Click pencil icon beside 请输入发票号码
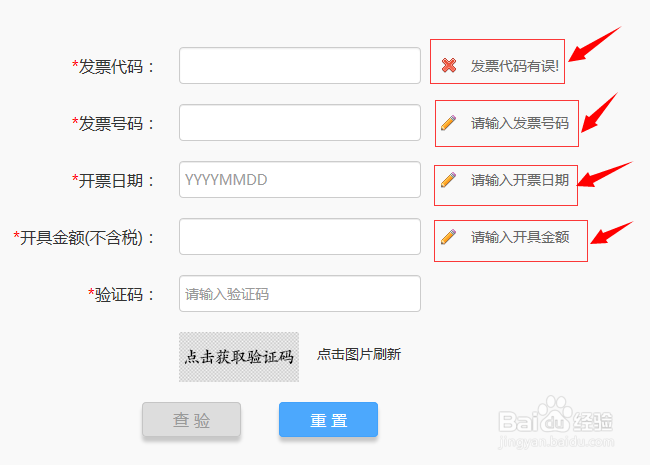650x465 pixels. [449, 123]
